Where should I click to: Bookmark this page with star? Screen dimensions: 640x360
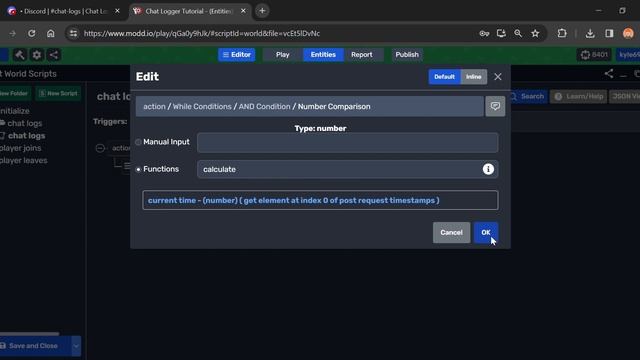(x=535, y=33)
